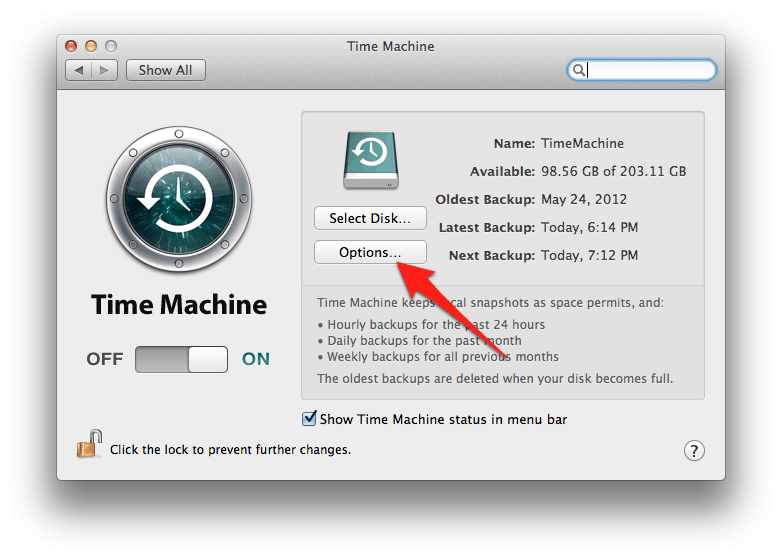Click the padlock icon to lock settings
This screenshot has height=559, width=782.
click(x=89, y=444)
